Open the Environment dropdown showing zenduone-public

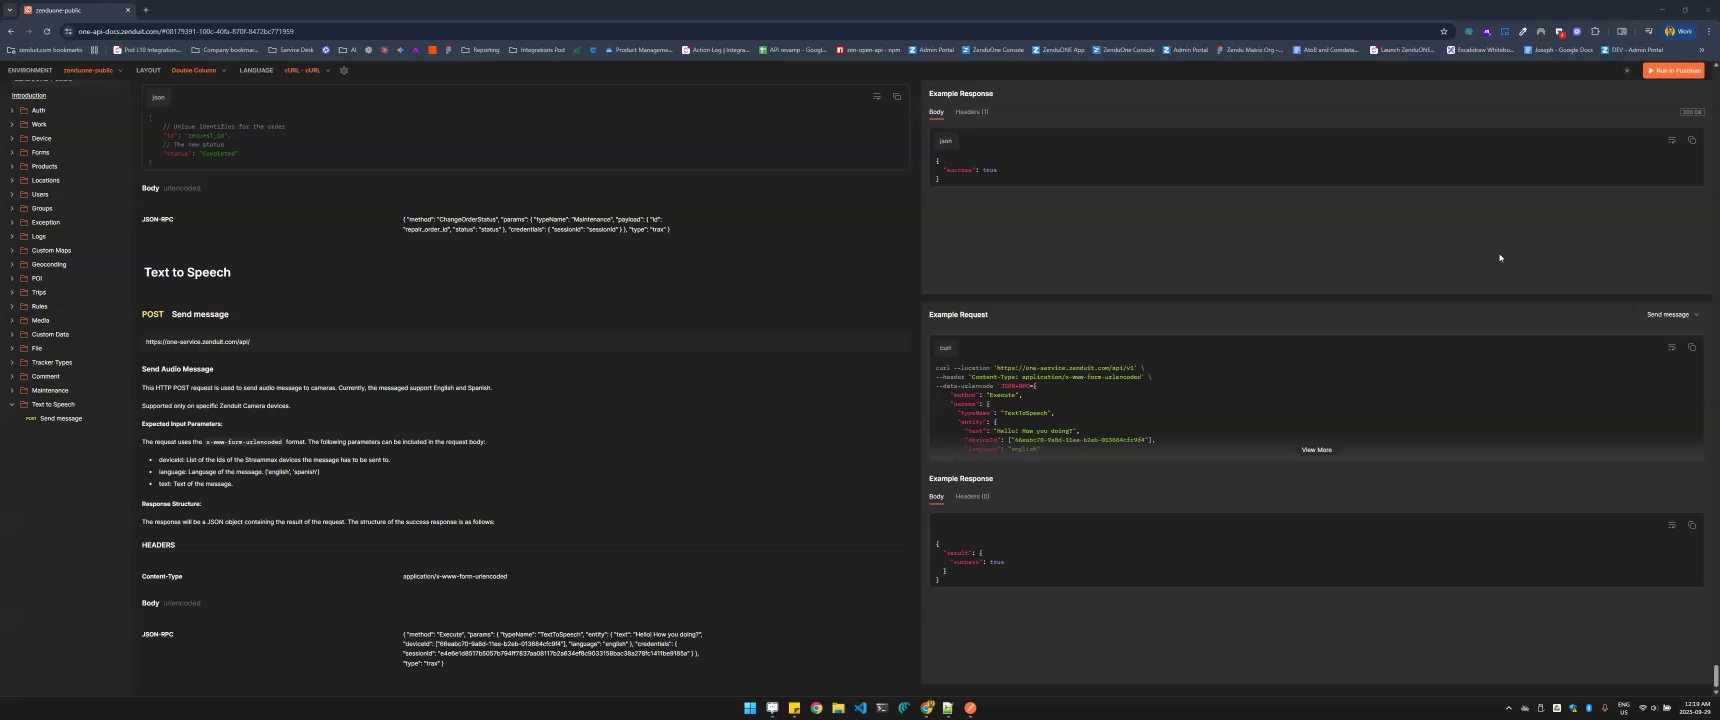92,71
